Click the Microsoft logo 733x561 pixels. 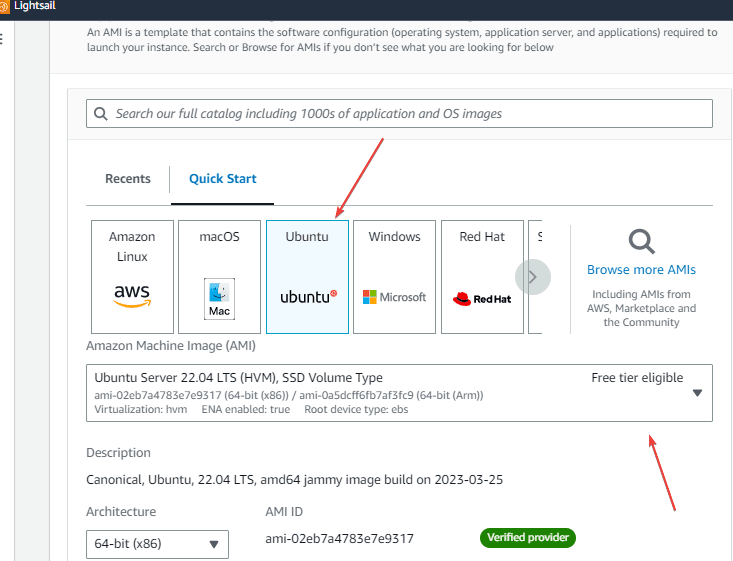[395, 297]
